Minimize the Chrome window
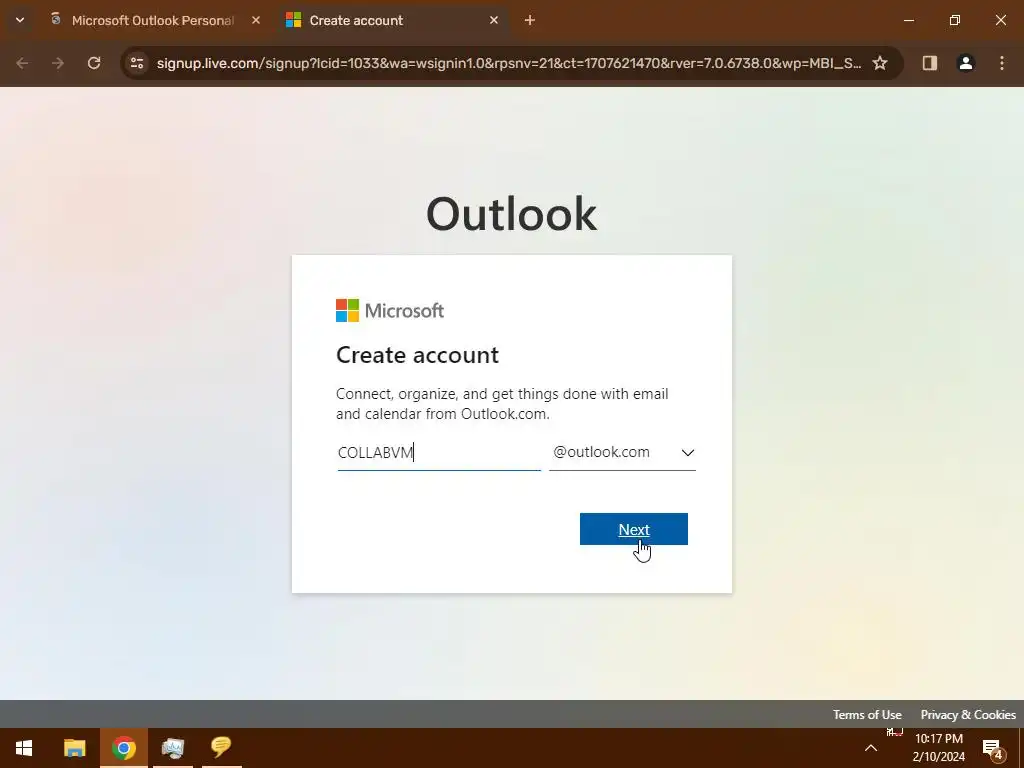The height and width of the screenshot is (768, 1024). [x=908, y=20]
